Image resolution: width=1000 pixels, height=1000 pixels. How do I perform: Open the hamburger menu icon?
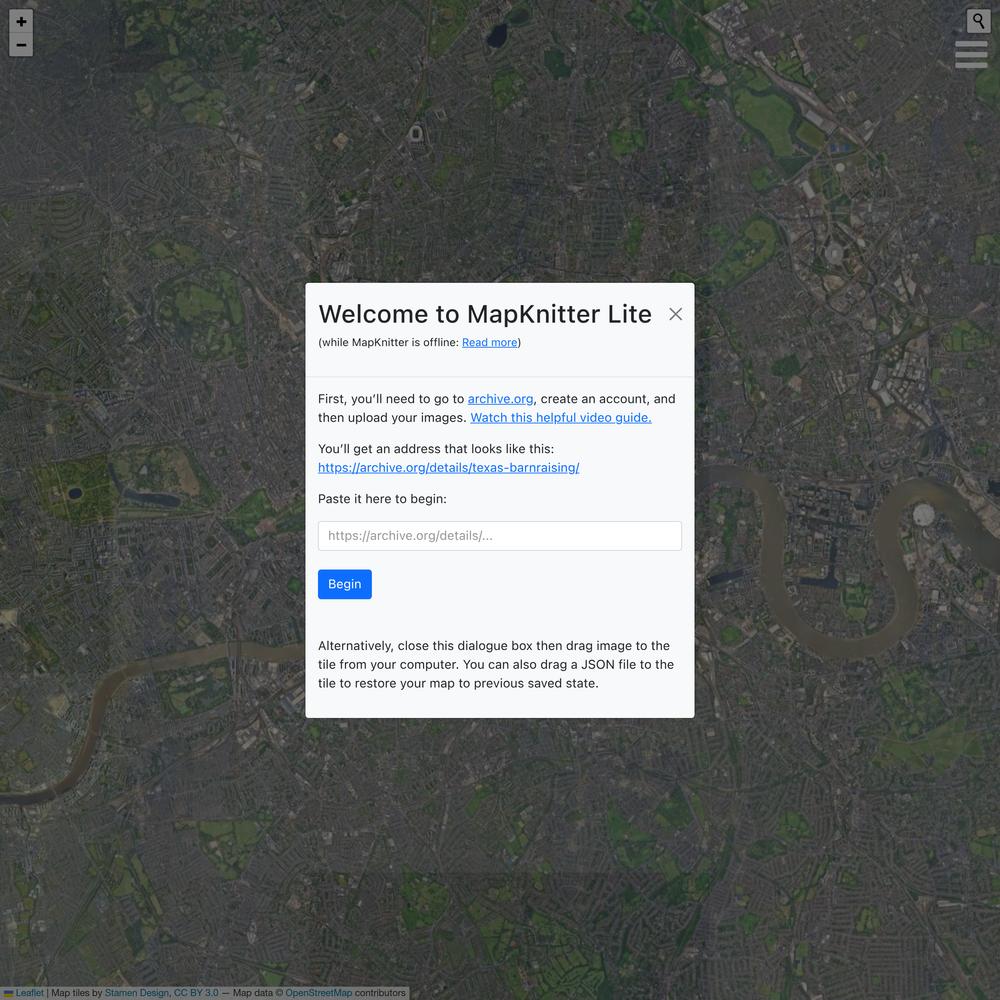click(x=971, y=54)
